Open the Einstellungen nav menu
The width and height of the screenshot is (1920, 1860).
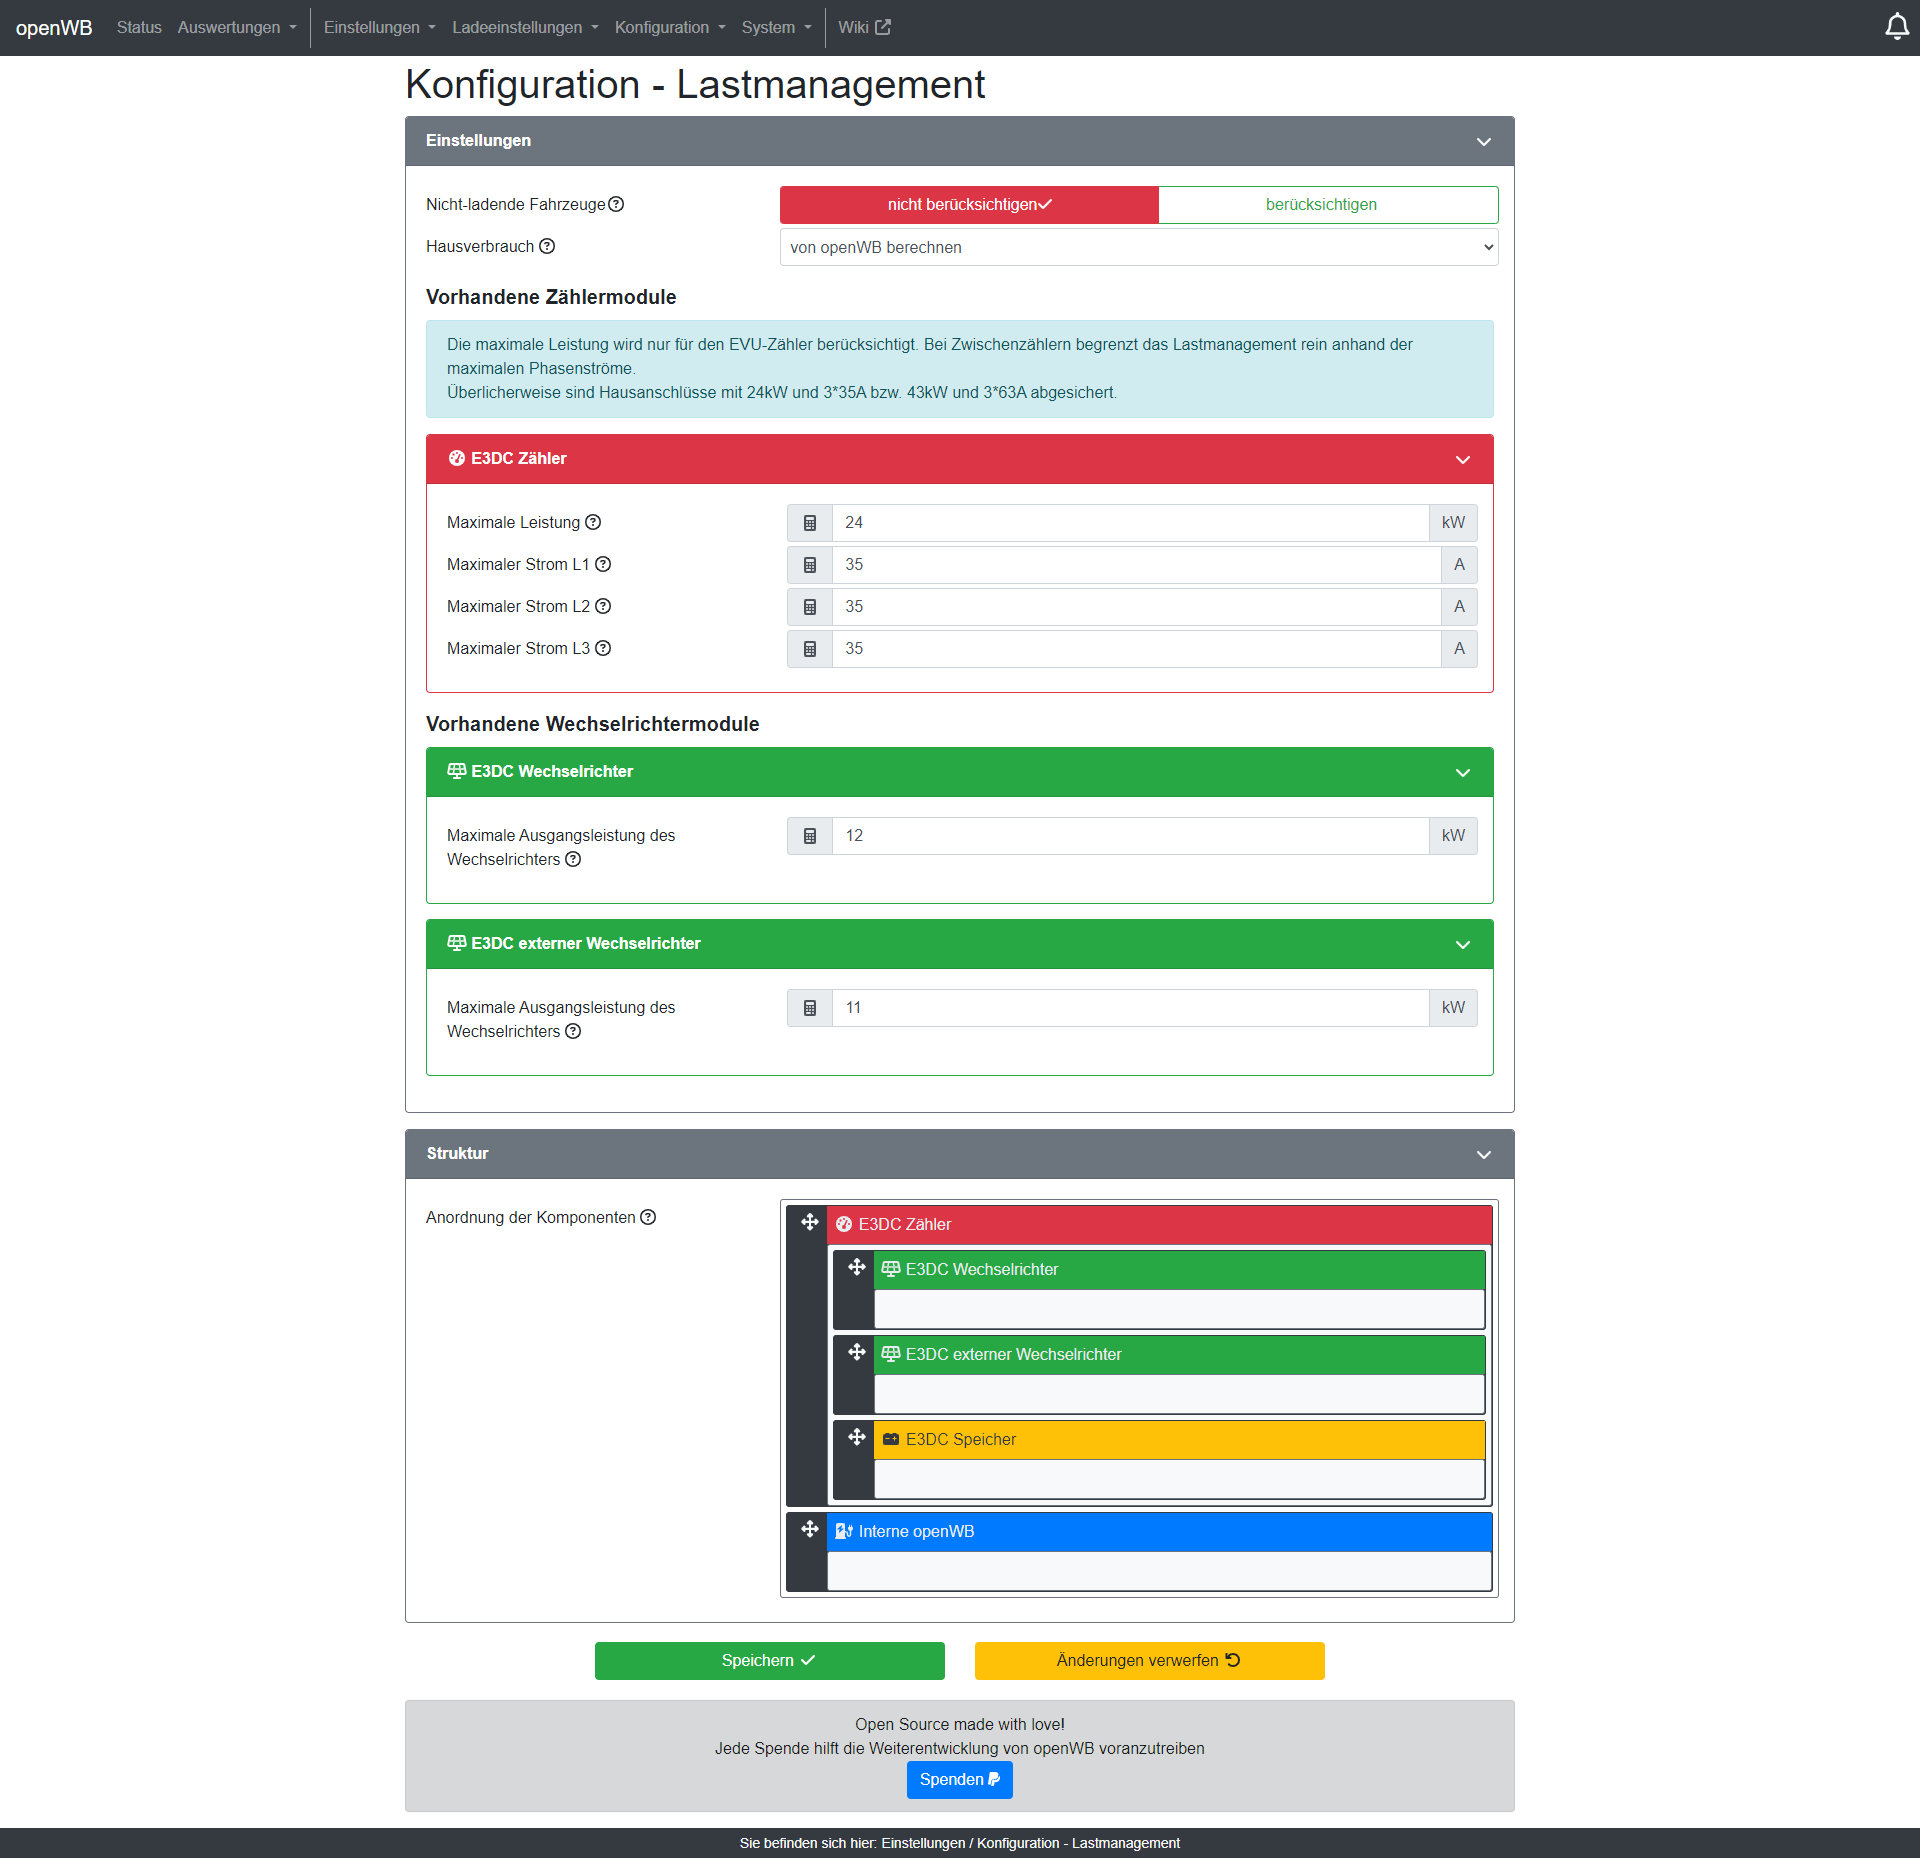pyautogui.click(x=380, y=27)
